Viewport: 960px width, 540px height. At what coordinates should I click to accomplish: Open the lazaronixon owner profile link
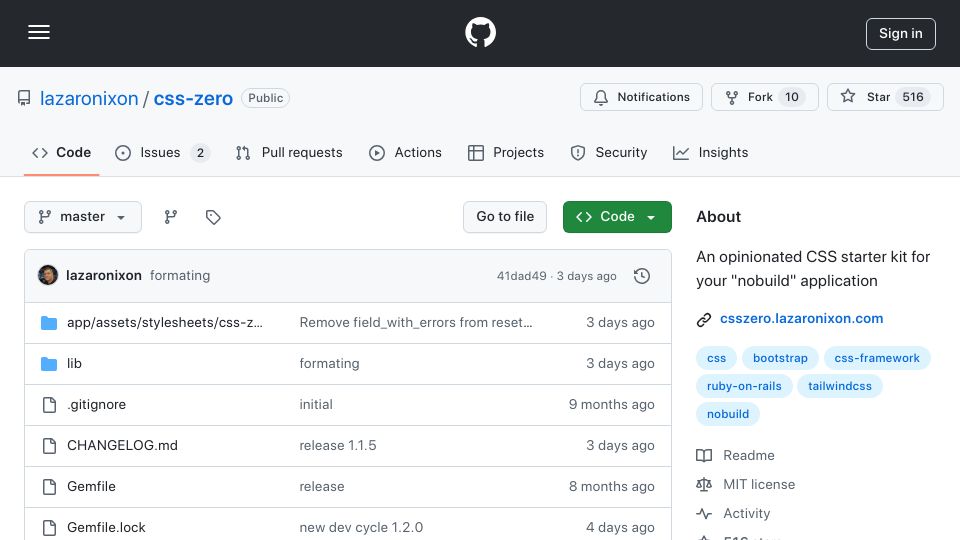coord(89,98)
